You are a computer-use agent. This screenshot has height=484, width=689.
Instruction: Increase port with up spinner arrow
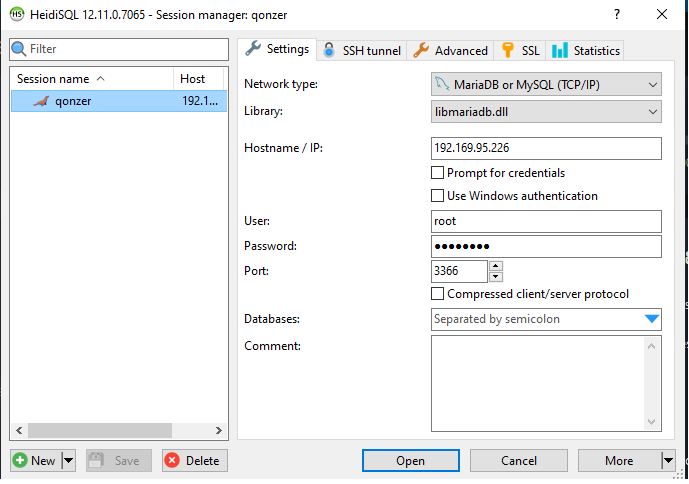tap(496, 266)
